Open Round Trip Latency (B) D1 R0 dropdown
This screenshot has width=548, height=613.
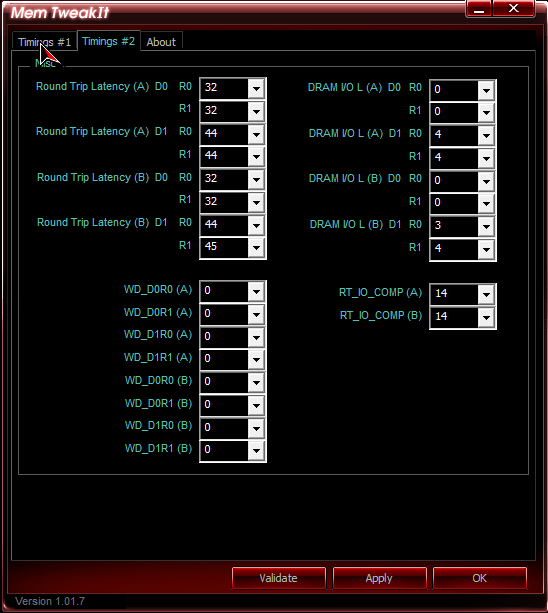click(256, 225)
